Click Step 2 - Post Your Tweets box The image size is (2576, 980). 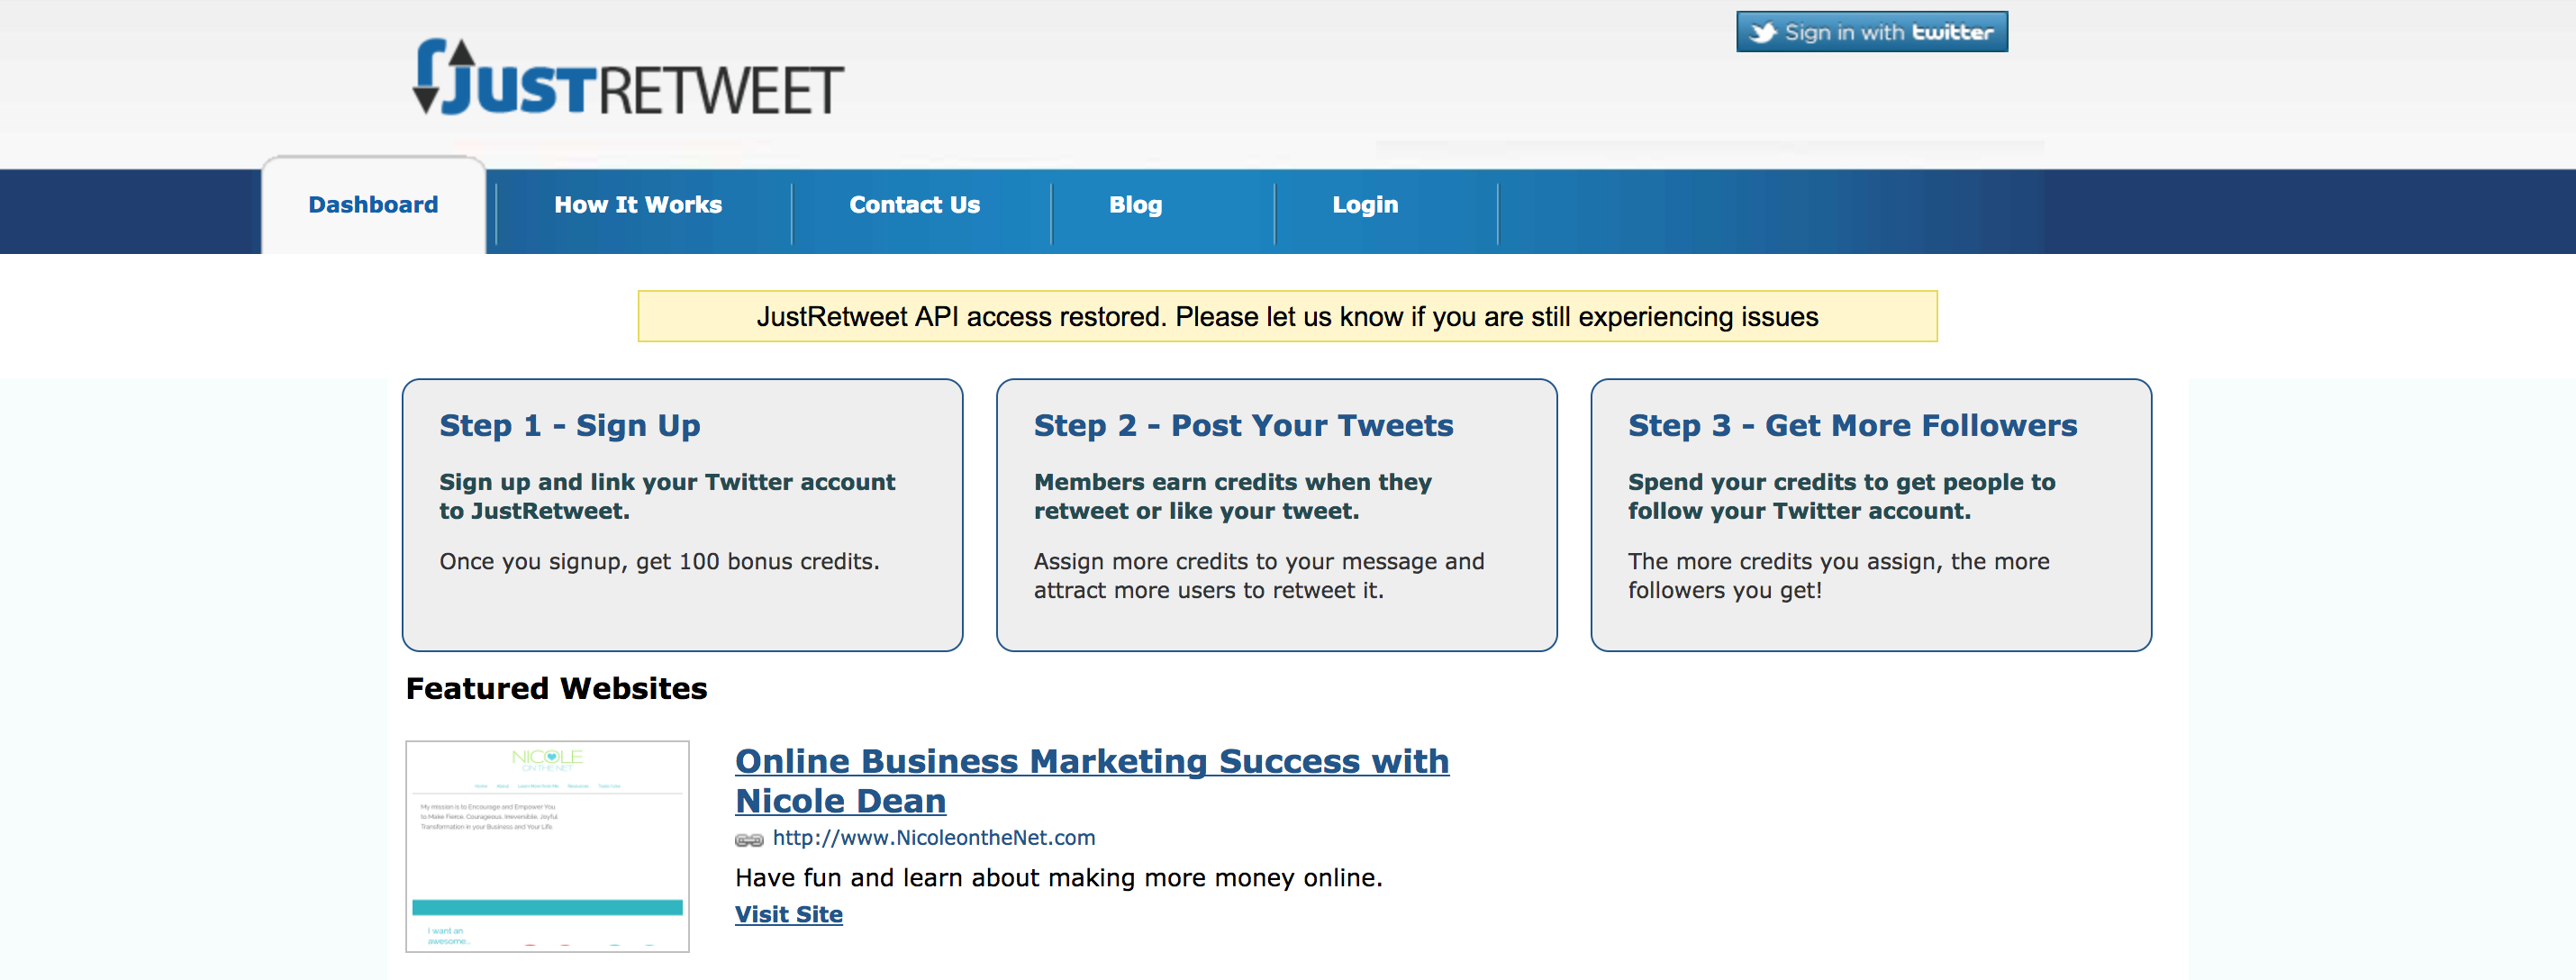click(1276, 514)
